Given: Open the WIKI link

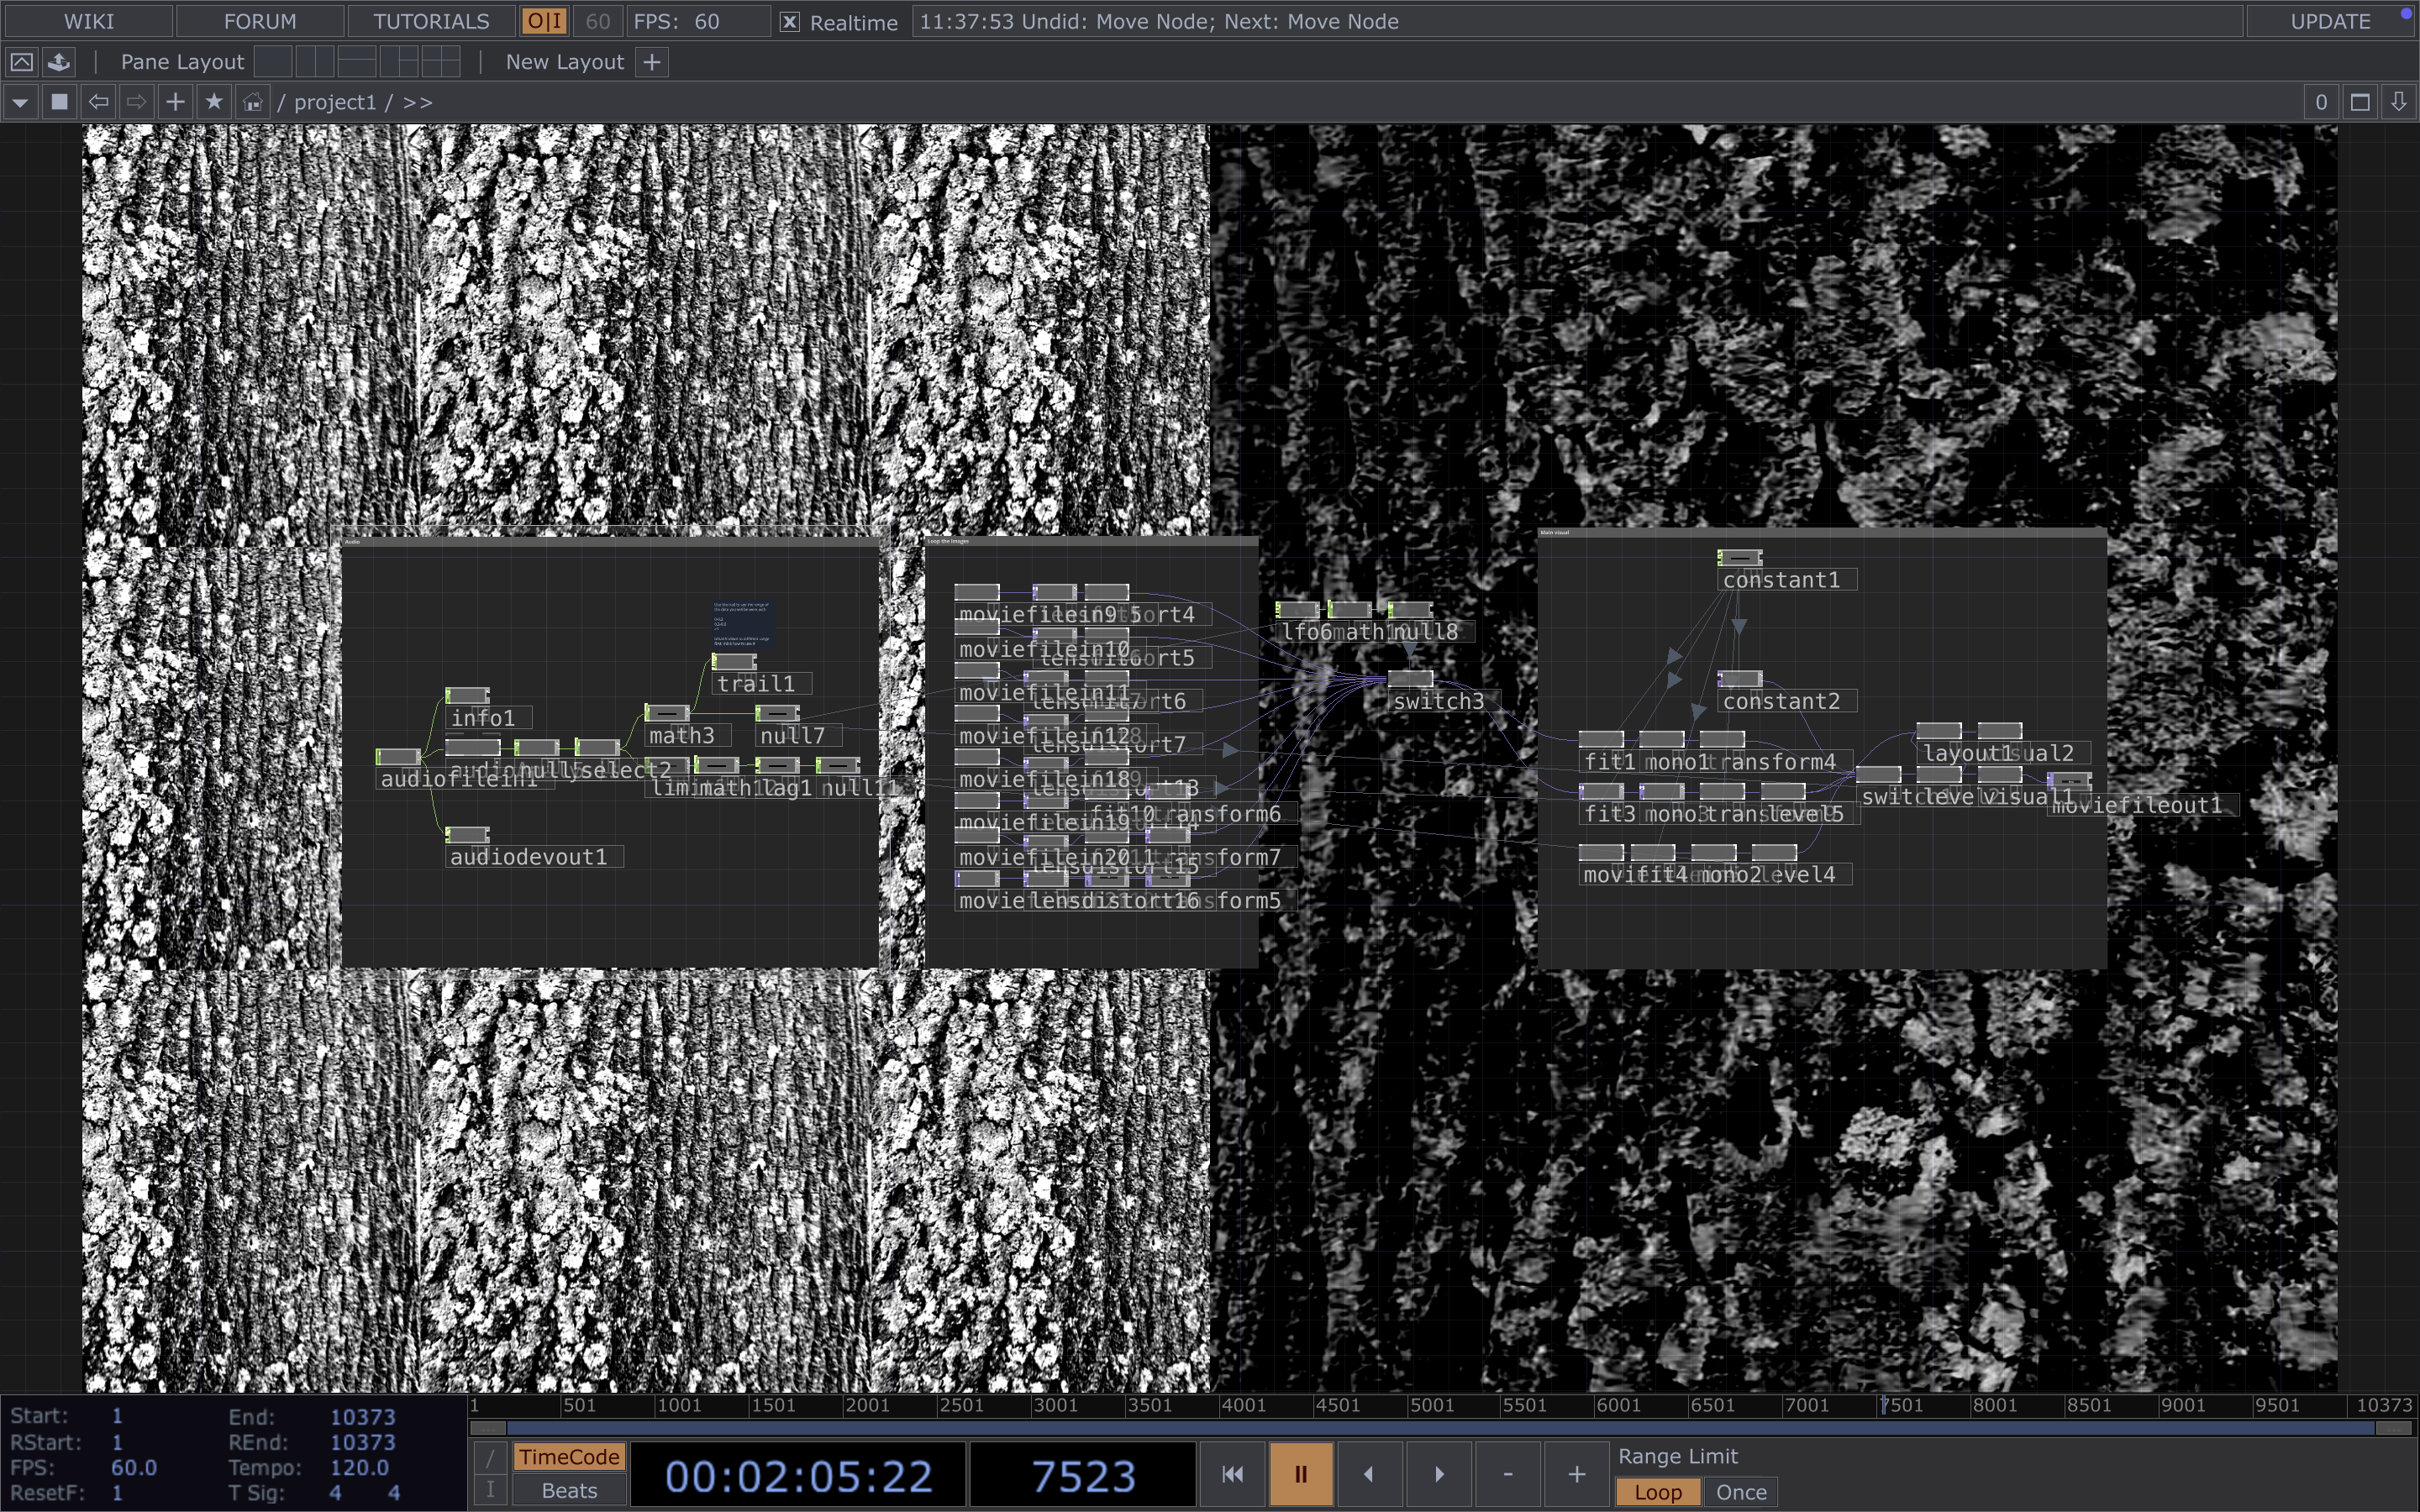Looking at the screenshot, I should (x=89, y=22).
